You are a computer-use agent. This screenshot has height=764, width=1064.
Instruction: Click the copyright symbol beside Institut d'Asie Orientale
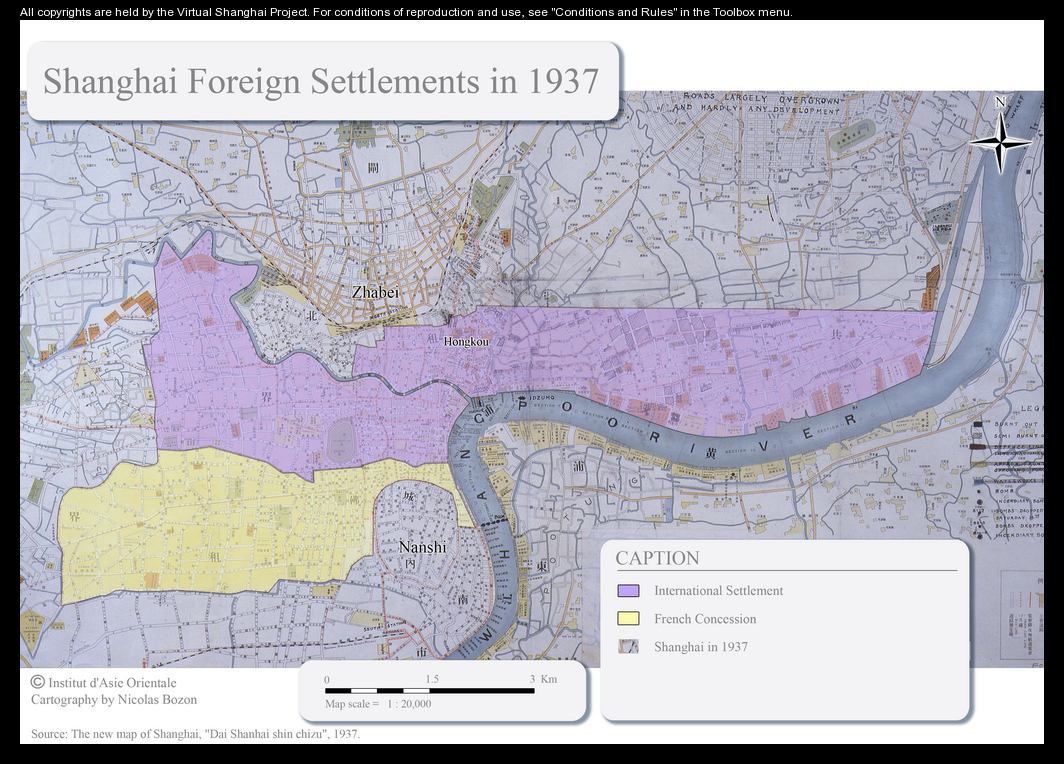pos(38,681)
